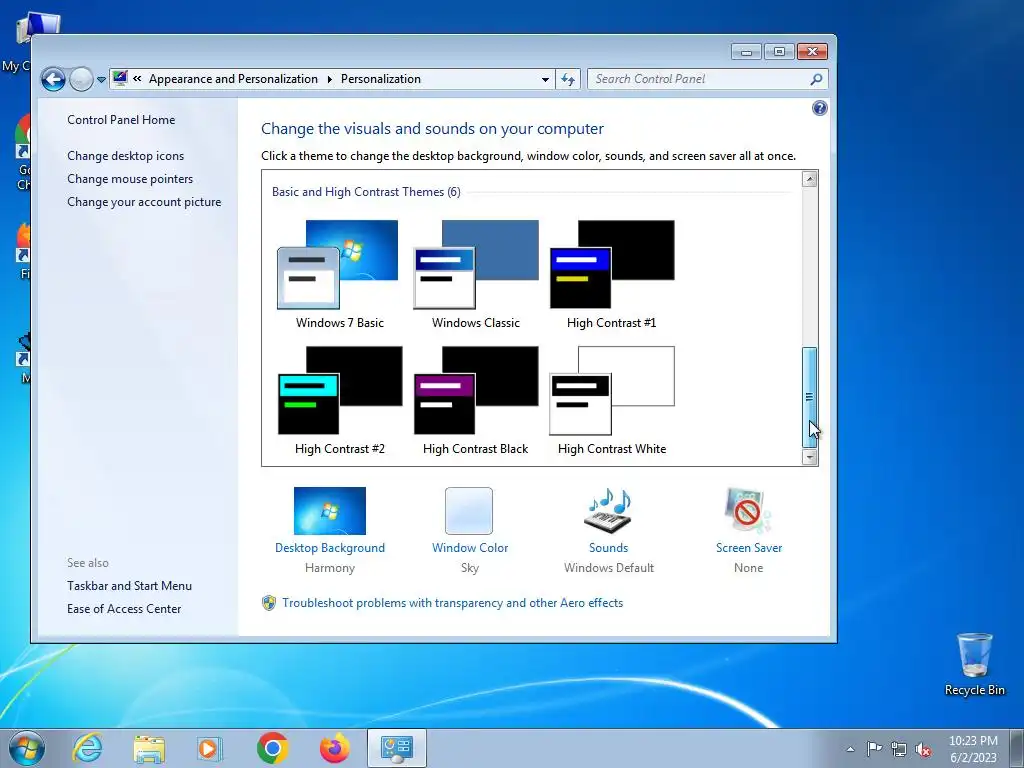1024x768 pixels.
Task: Open the Screen Saver icon
Action: (x=748, y=511)
